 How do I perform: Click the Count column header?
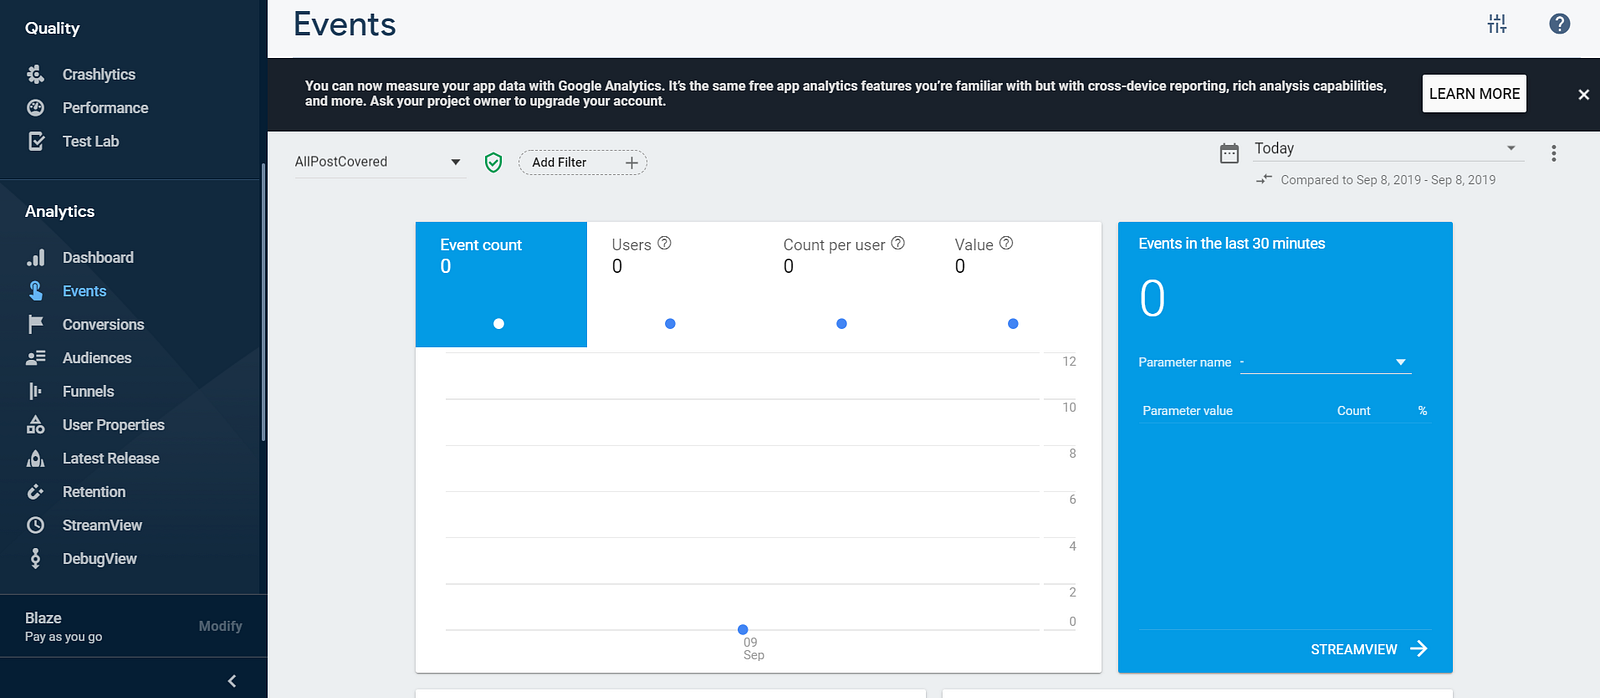point(1353,411)
